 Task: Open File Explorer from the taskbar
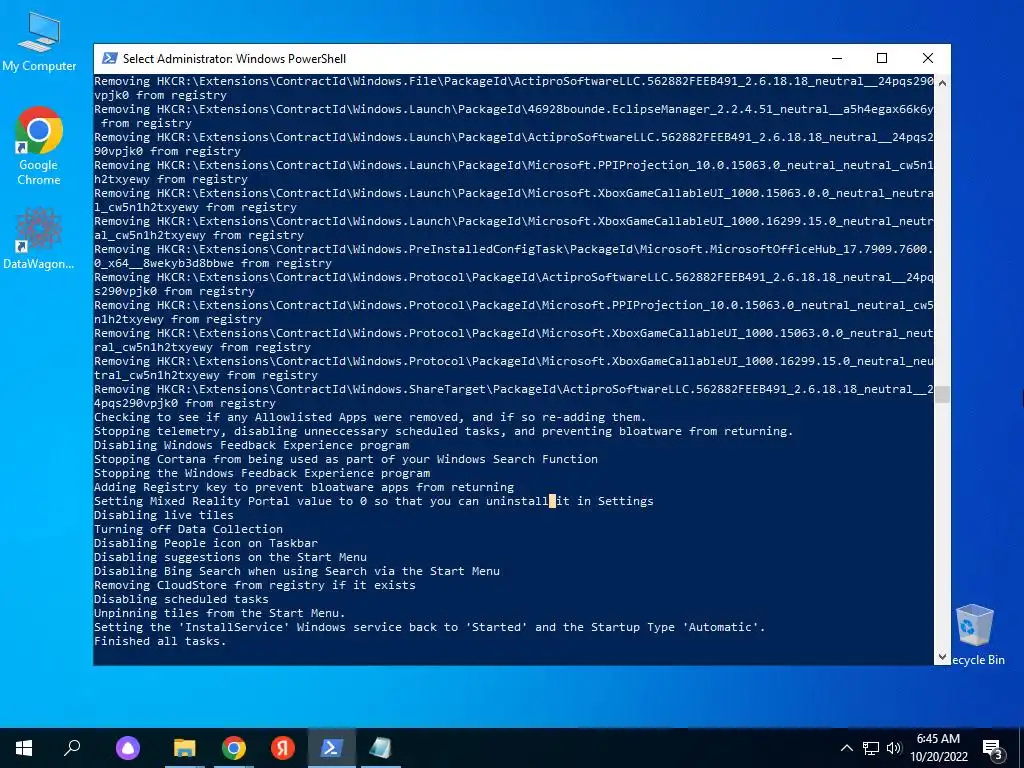pos(185,748)
